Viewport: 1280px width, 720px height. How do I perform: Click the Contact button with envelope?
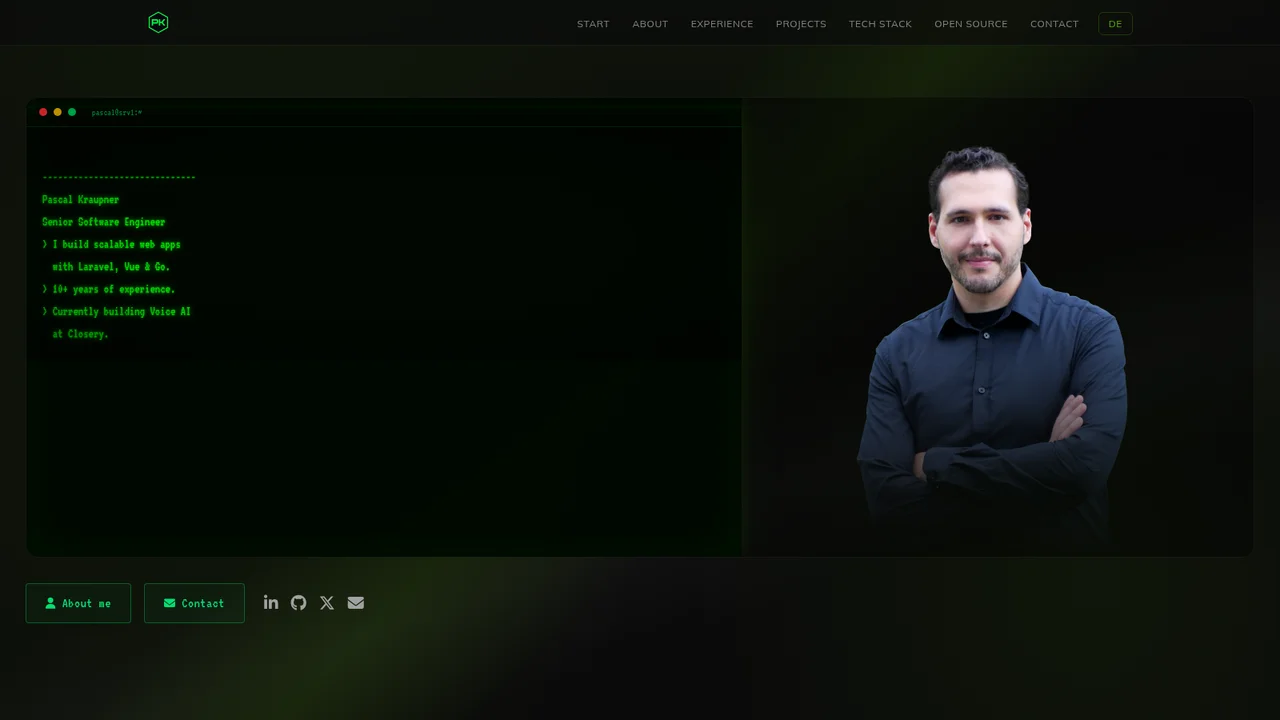(194, 603)
